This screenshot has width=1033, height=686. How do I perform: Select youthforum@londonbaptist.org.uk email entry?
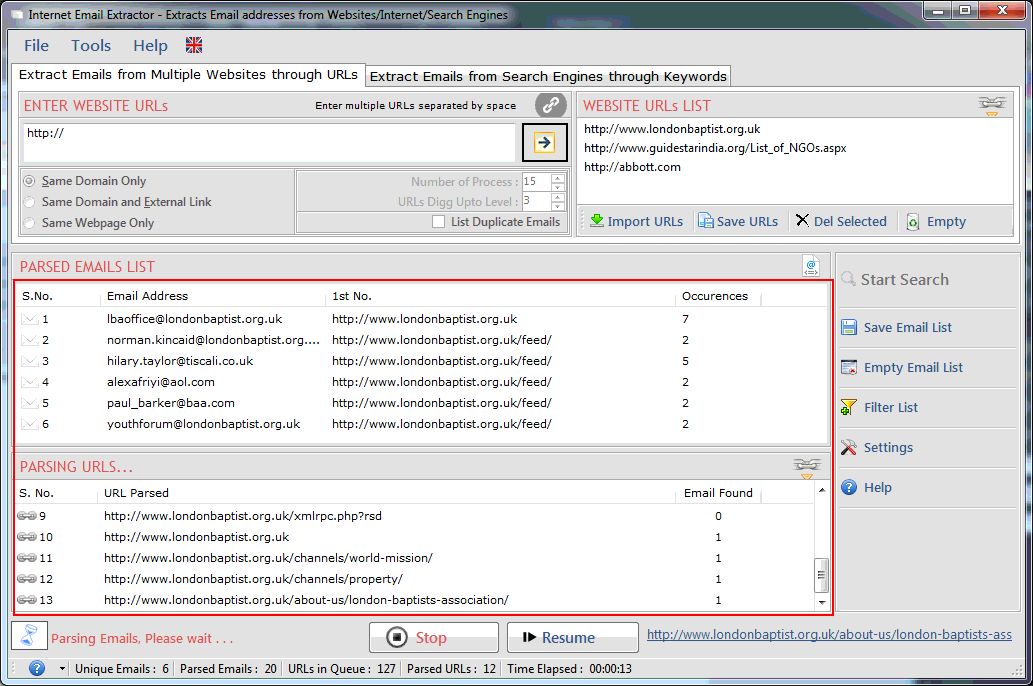[204, 424]
